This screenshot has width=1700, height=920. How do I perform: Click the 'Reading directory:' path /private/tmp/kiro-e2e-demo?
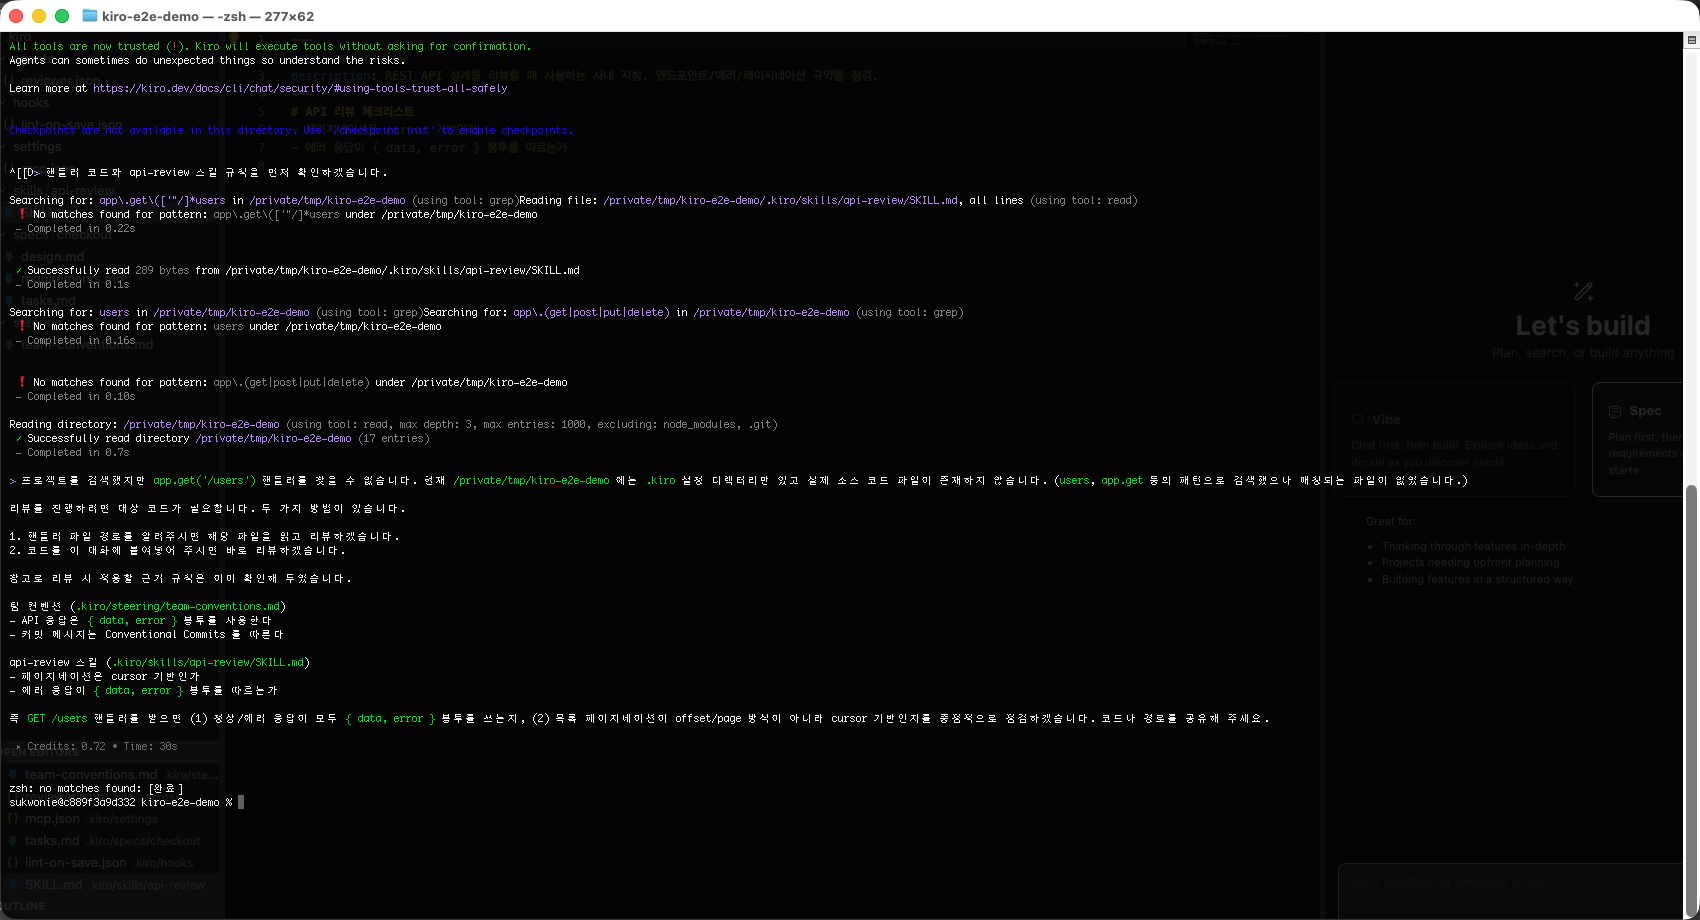pos(201,424)
